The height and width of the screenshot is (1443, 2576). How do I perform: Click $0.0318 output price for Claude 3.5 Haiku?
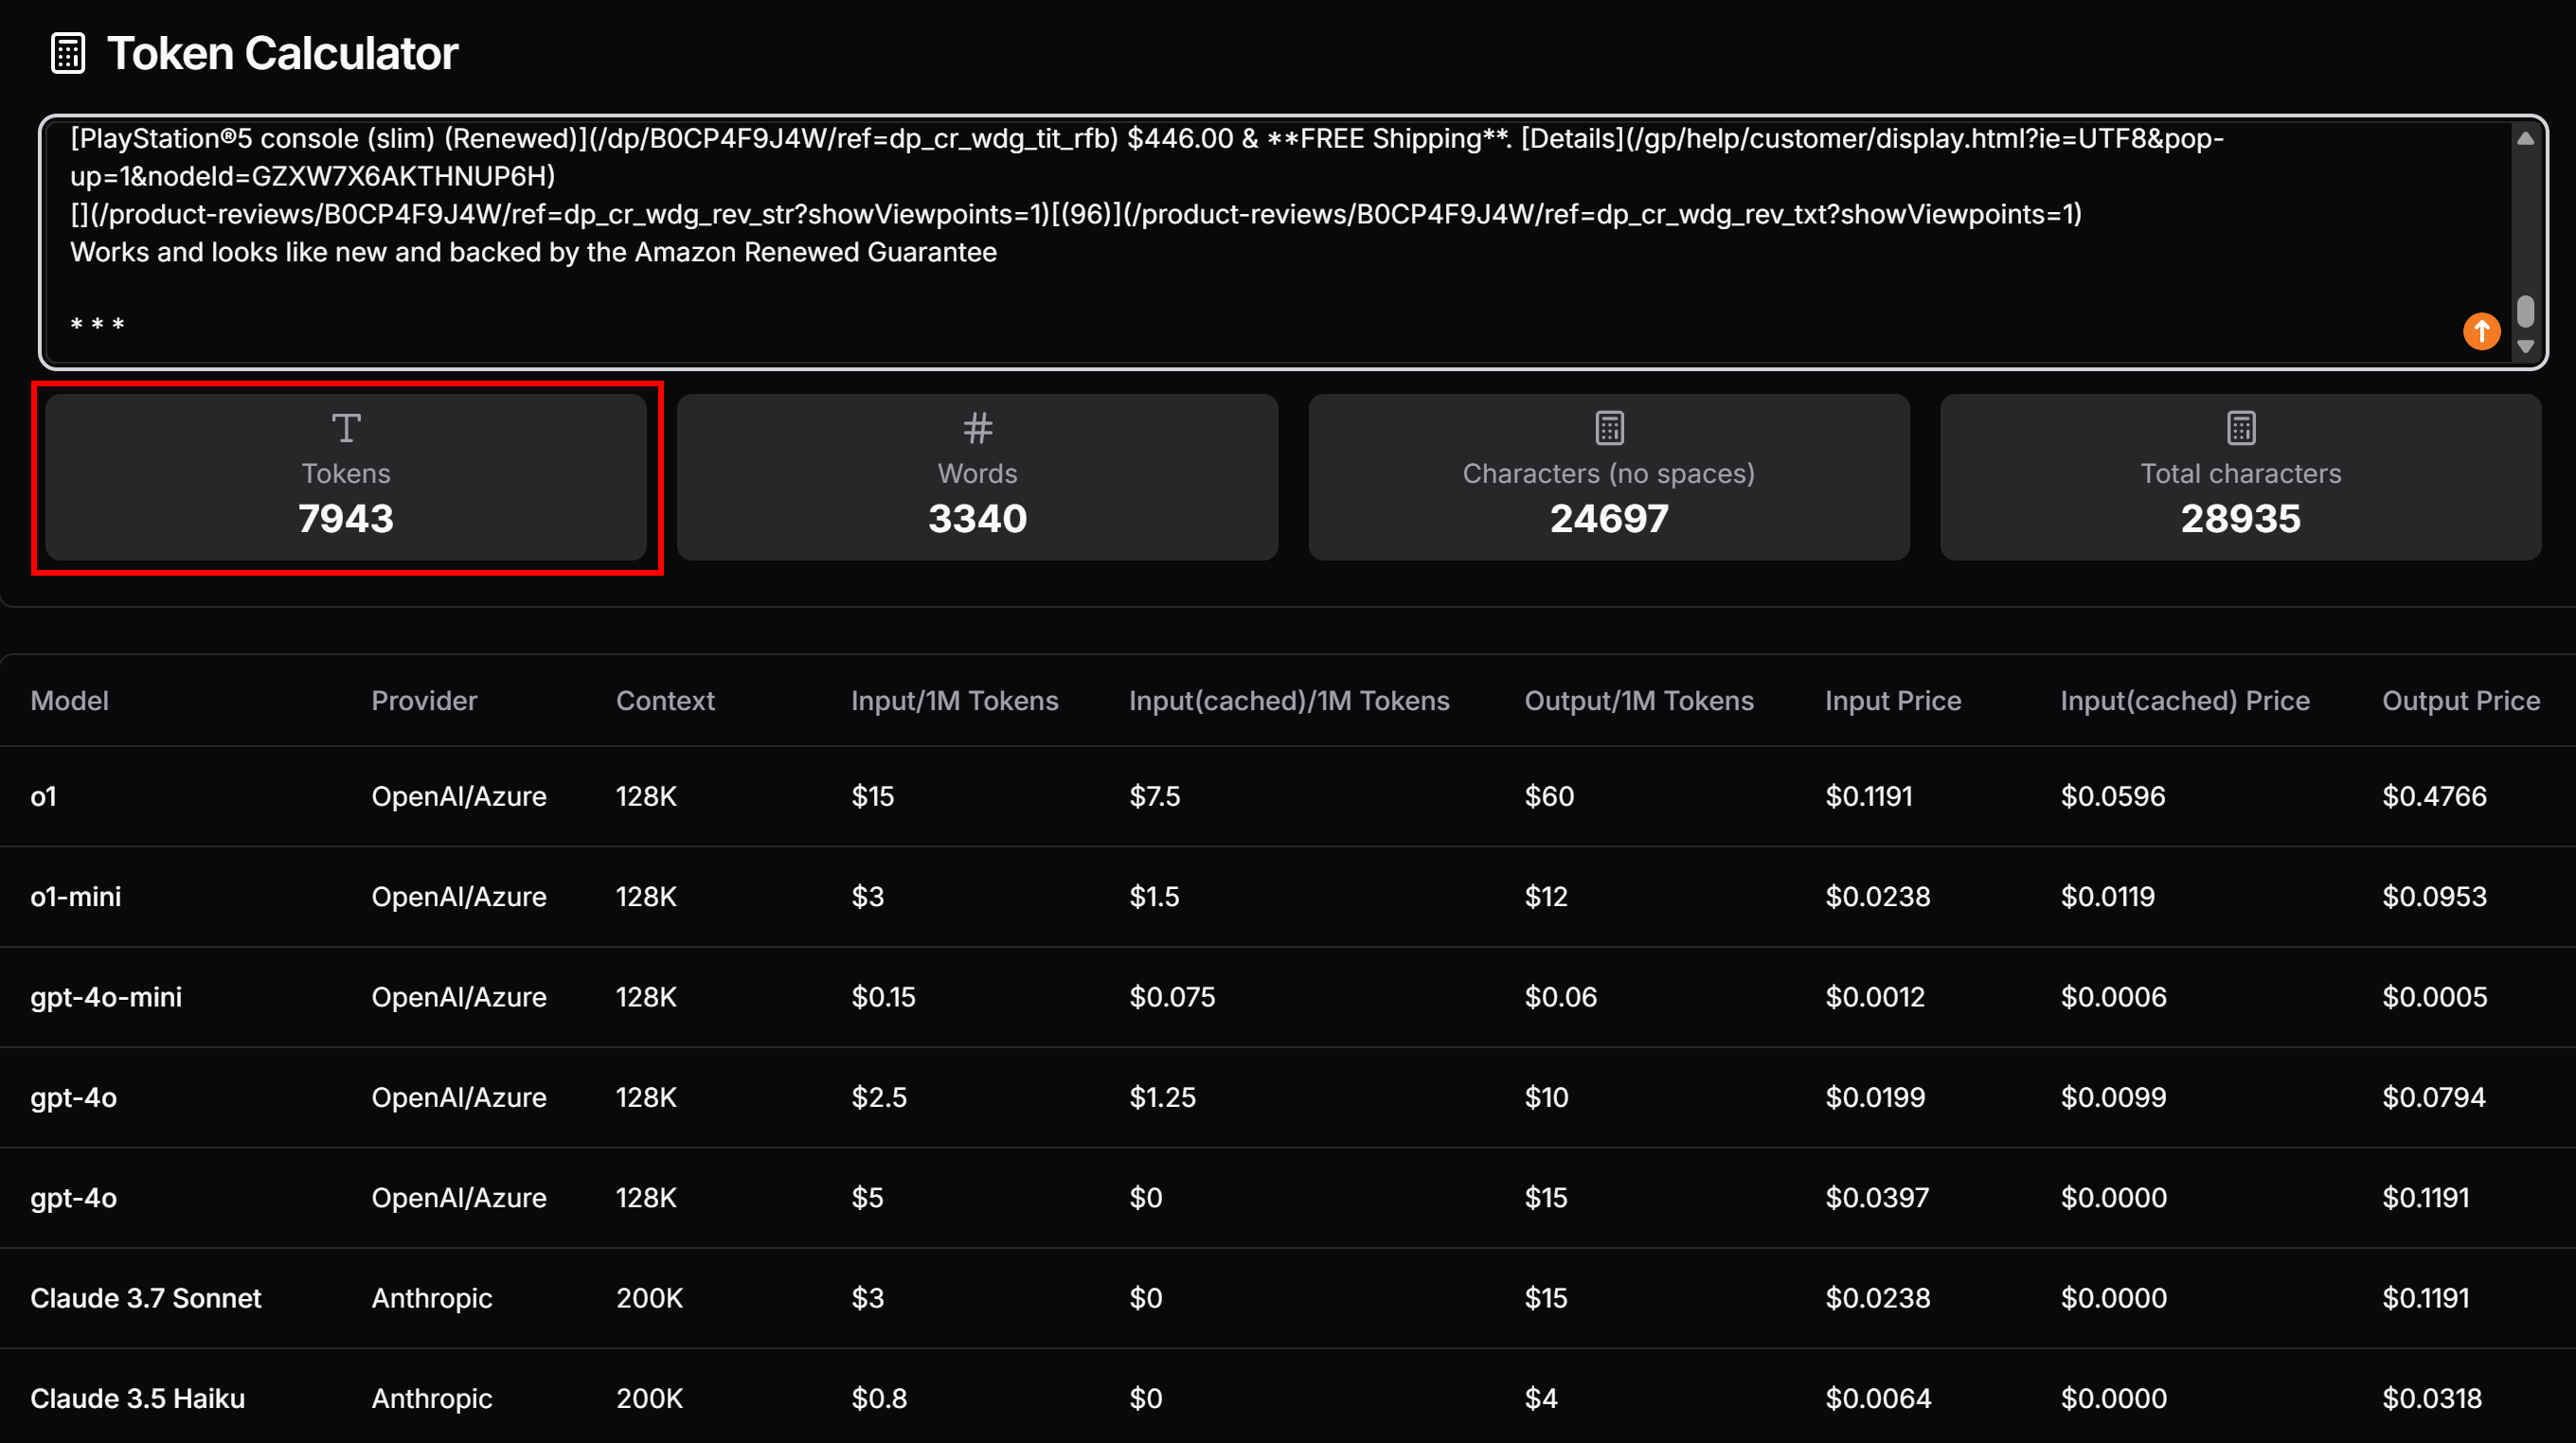(2432, 1398)
